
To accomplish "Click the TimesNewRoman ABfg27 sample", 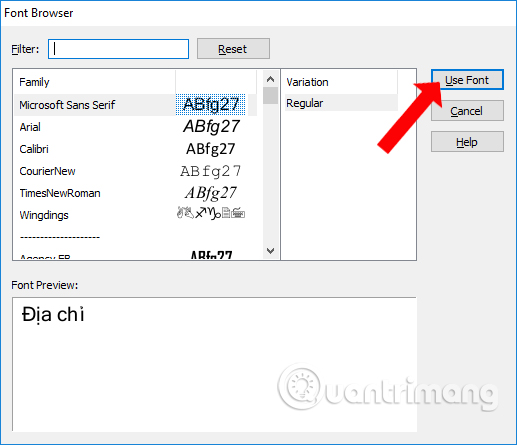I will 211,193.
